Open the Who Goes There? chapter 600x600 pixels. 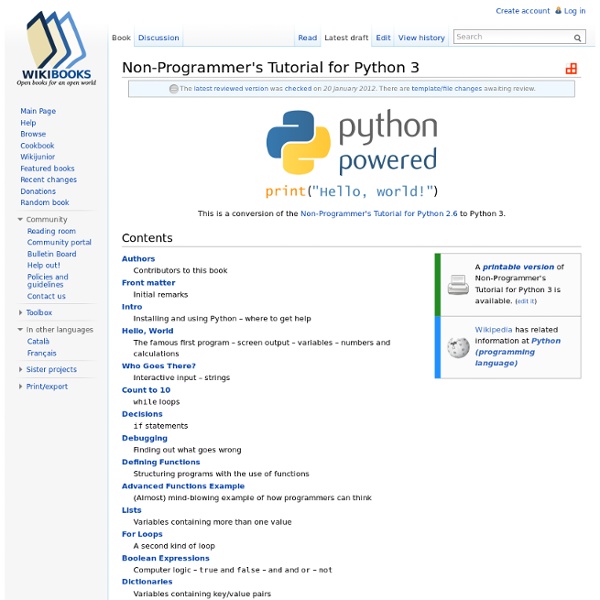click(x=158, y=366)
